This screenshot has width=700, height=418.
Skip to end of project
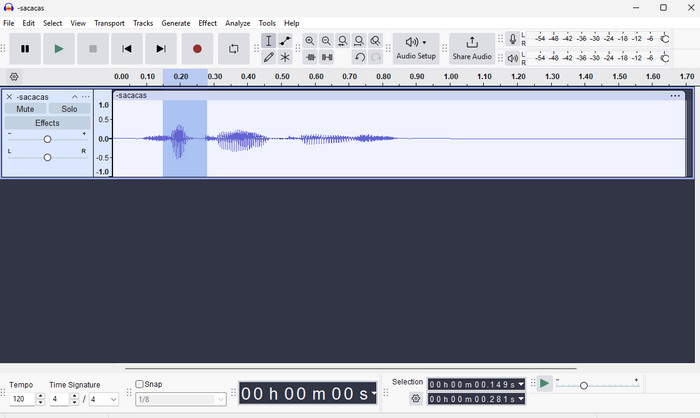161,49
